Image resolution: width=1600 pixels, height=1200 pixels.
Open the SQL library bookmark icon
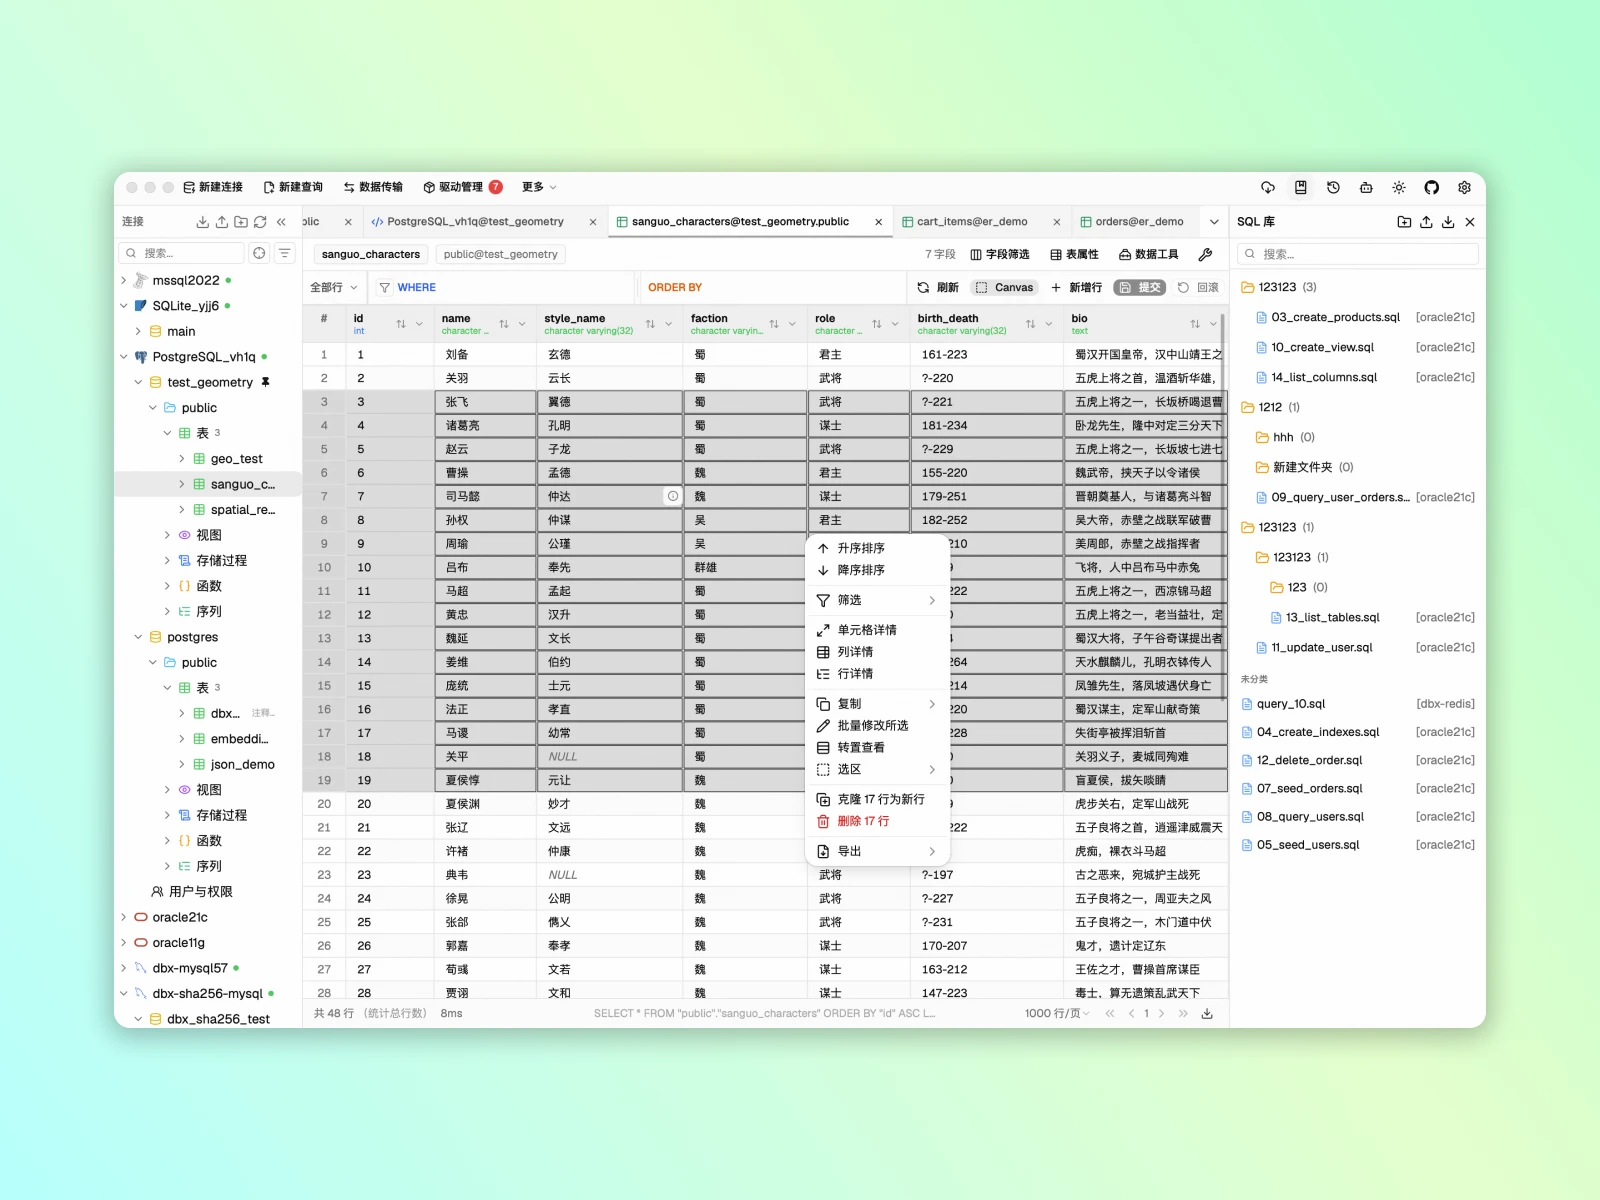(1300, 187)
